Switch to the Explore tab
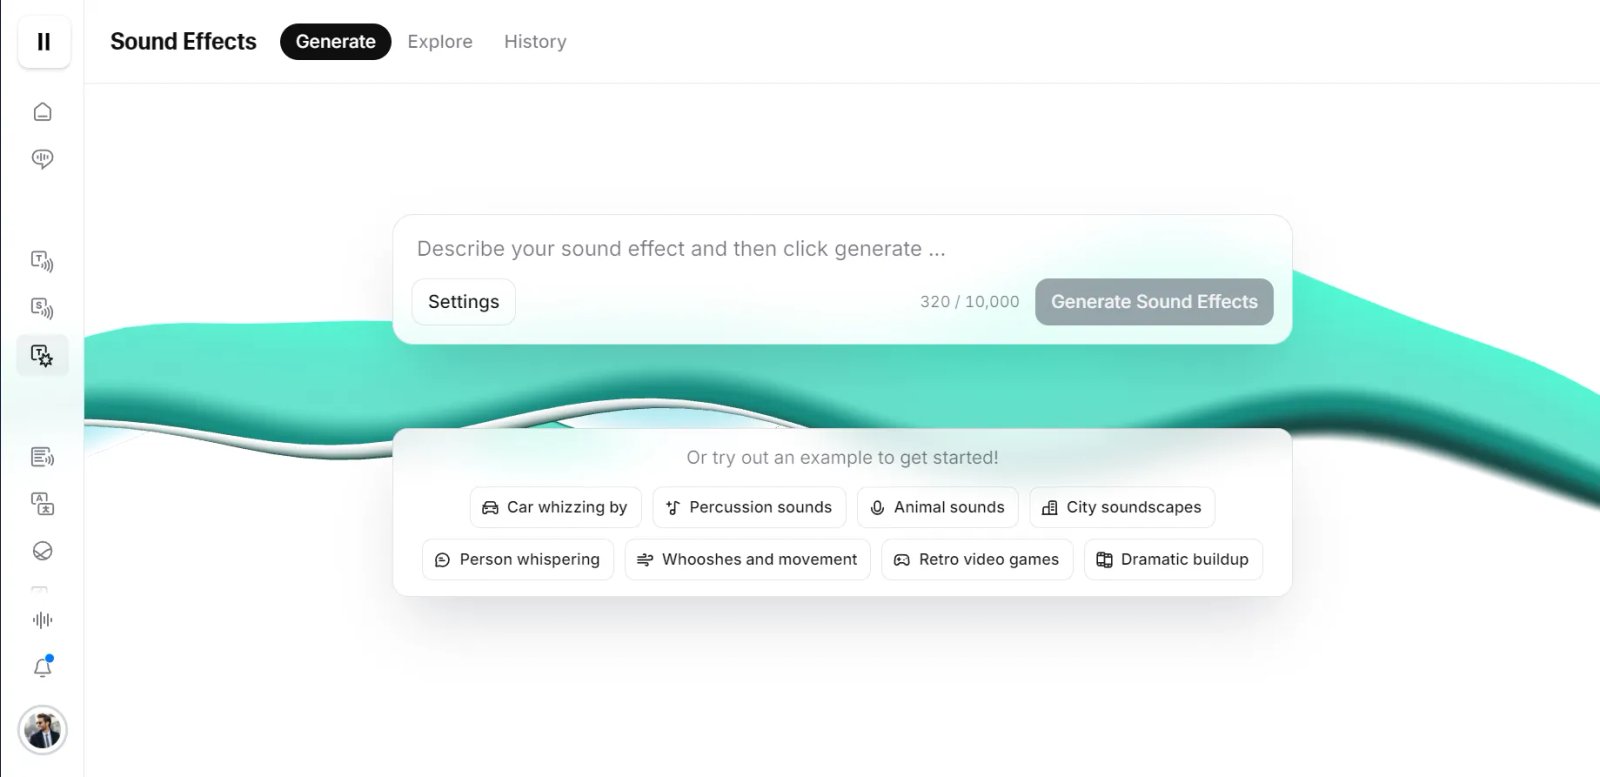This screenshot has width=1600, height=777. click(440, 41)
